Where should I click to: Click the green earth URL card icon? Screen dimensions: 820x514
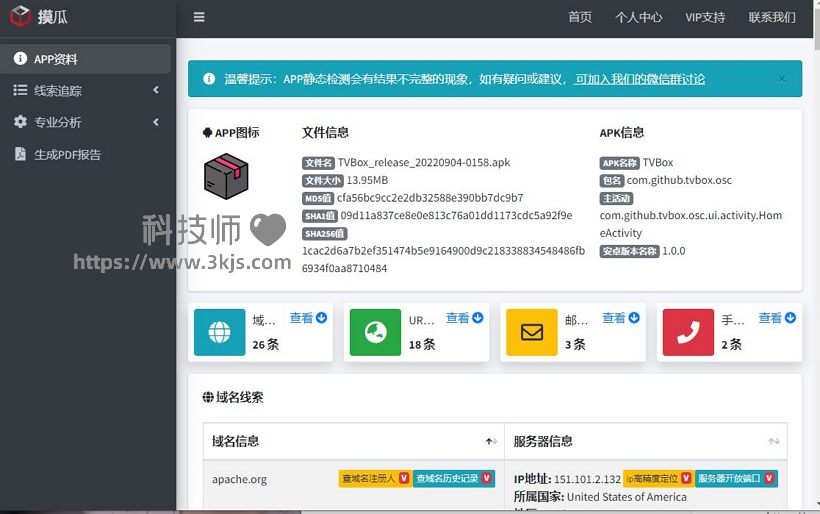coord(375,332)
